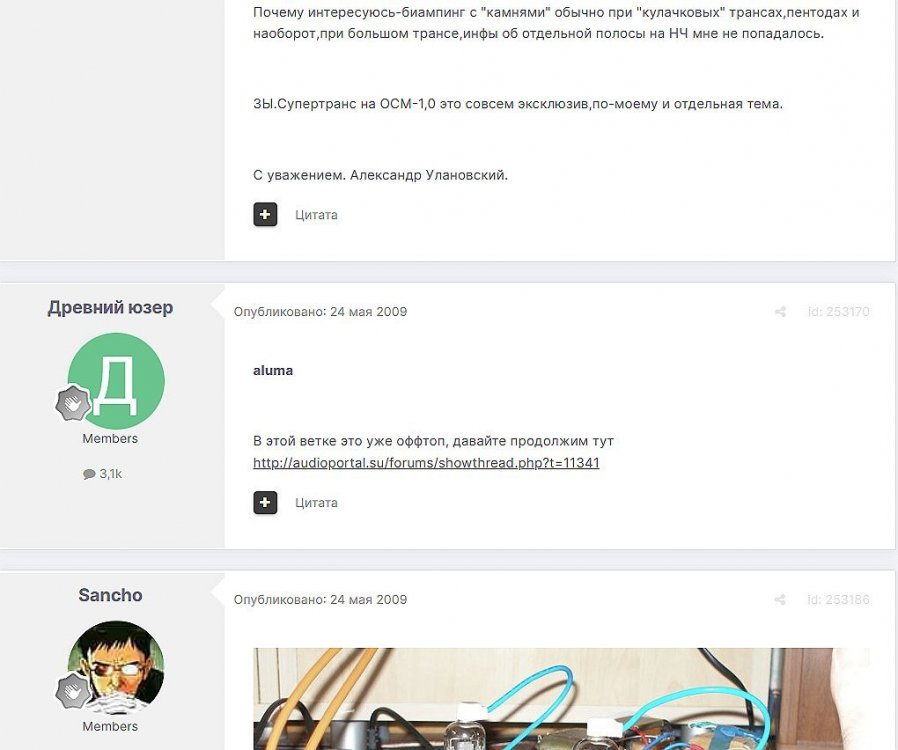This screenshot has width=898, height=750.
Task: Open the Древний юзер username link
Action: [111, 307]
